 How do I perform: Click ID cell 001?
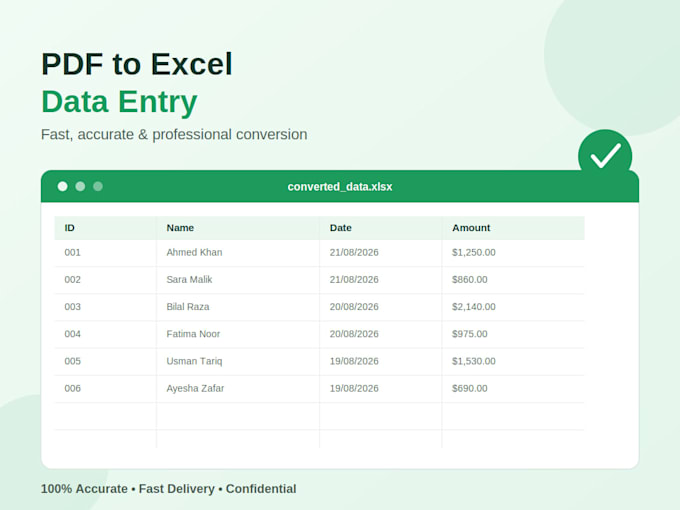tap(105, 252)
